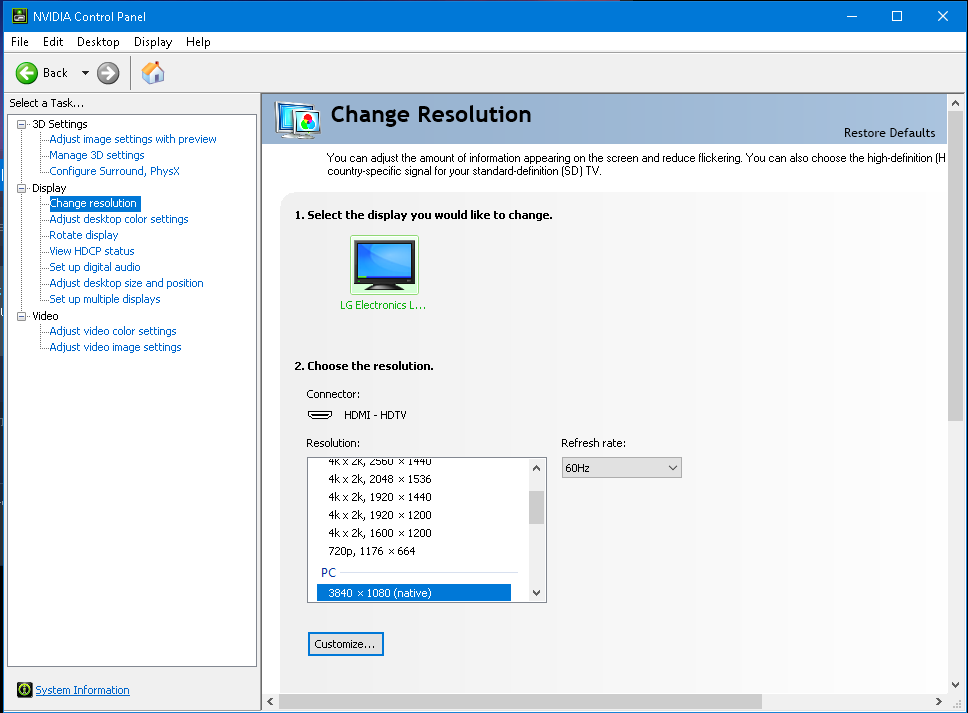Open Adjust video color settings

[112, 331]
